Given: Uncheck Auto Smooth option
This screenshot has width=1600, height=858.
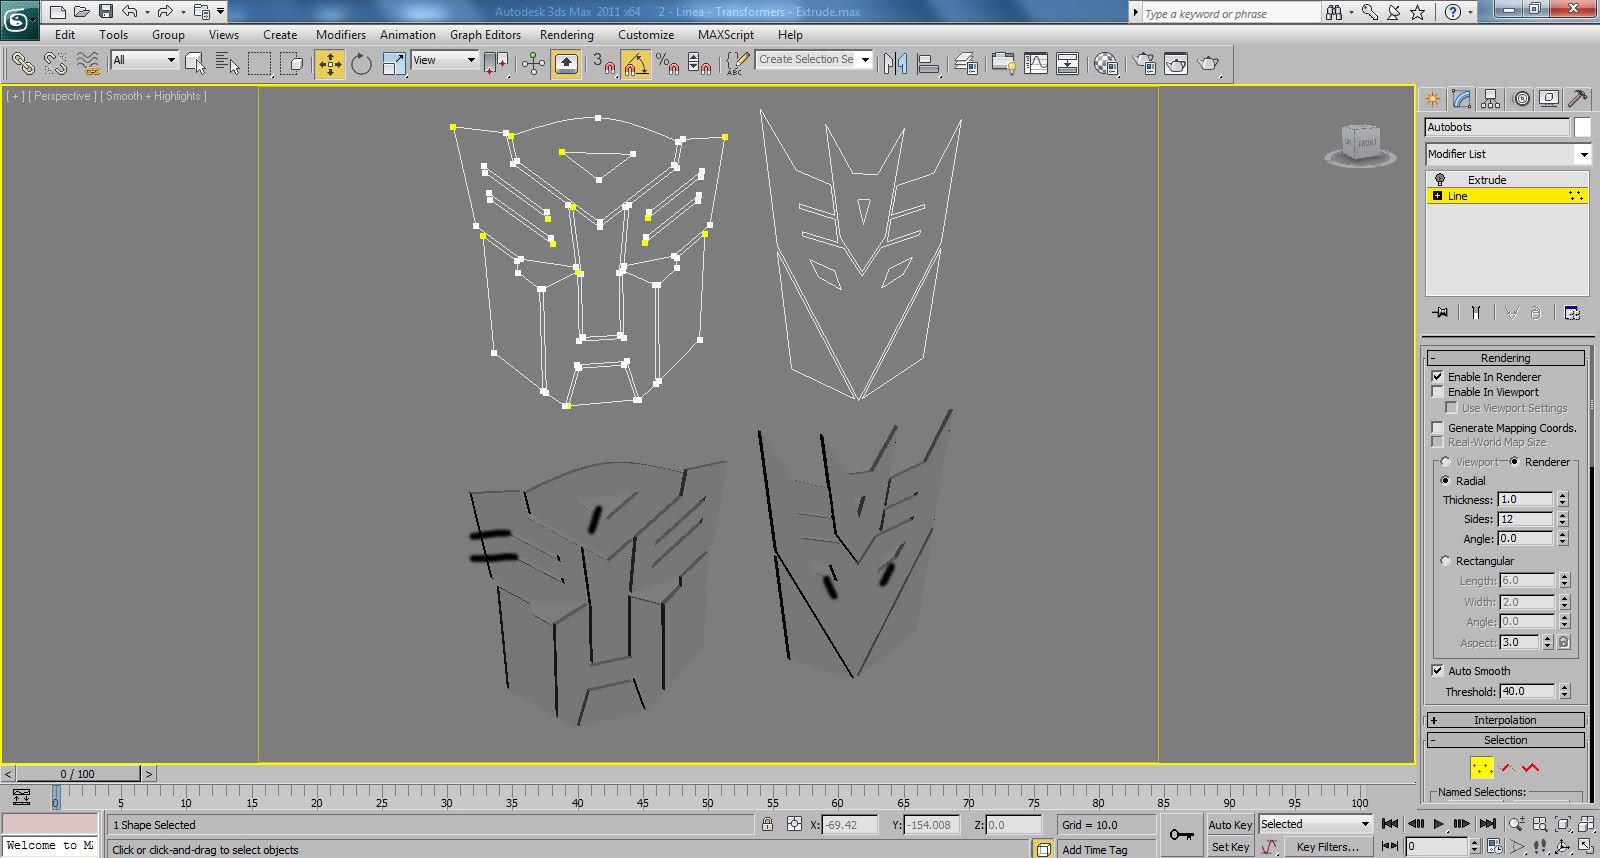Looking at the screenshot, I should click(1437, 671).
